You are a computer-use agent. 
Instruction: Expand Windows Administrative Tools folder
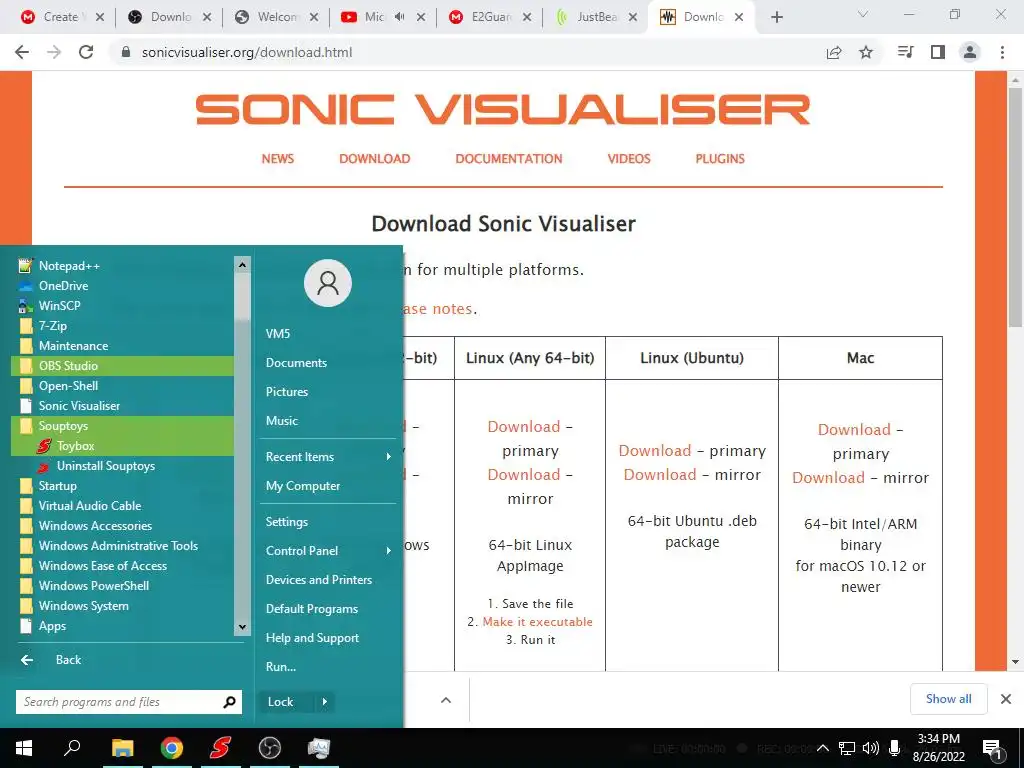click(122, 545)
